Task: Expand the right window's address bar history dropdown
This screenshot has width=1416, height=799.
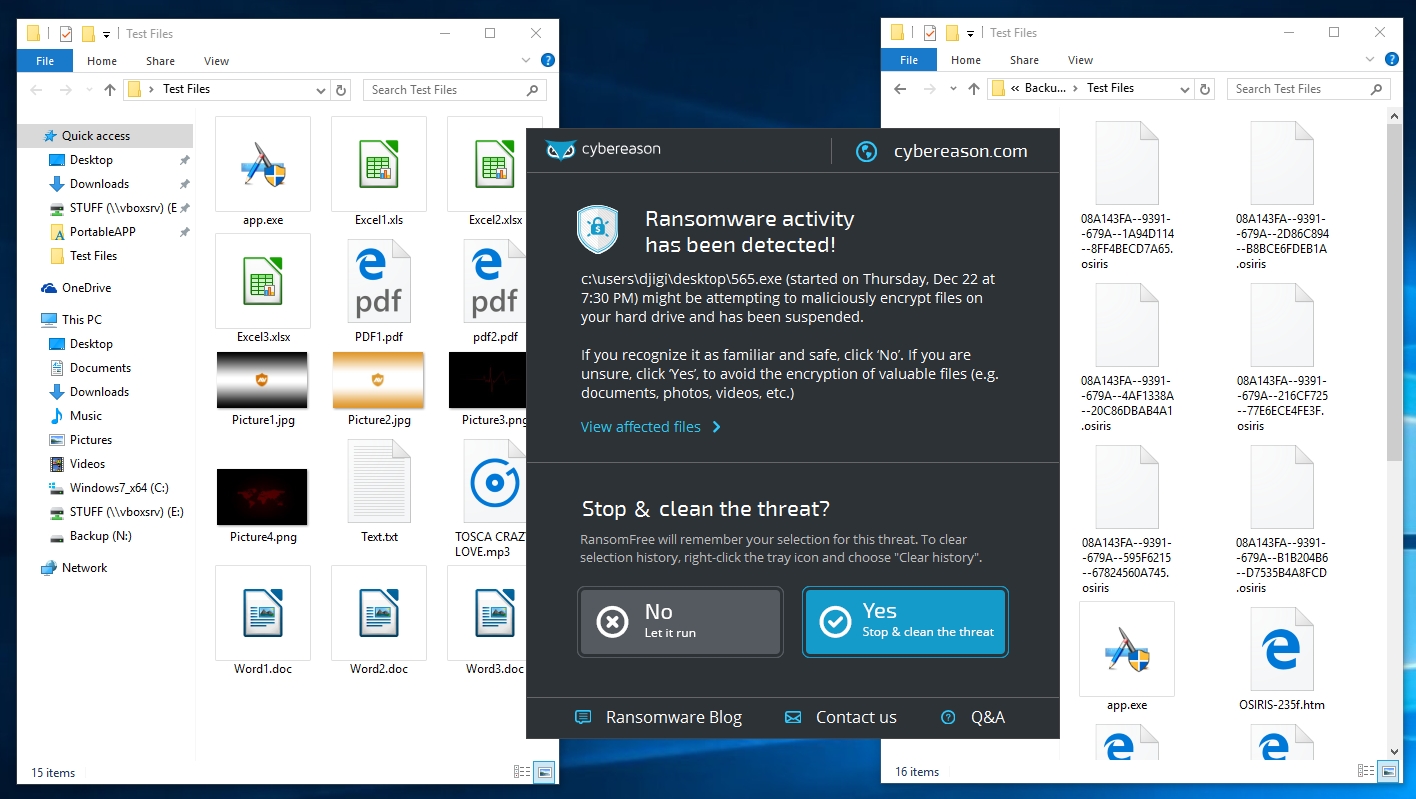Action: 1185,89
